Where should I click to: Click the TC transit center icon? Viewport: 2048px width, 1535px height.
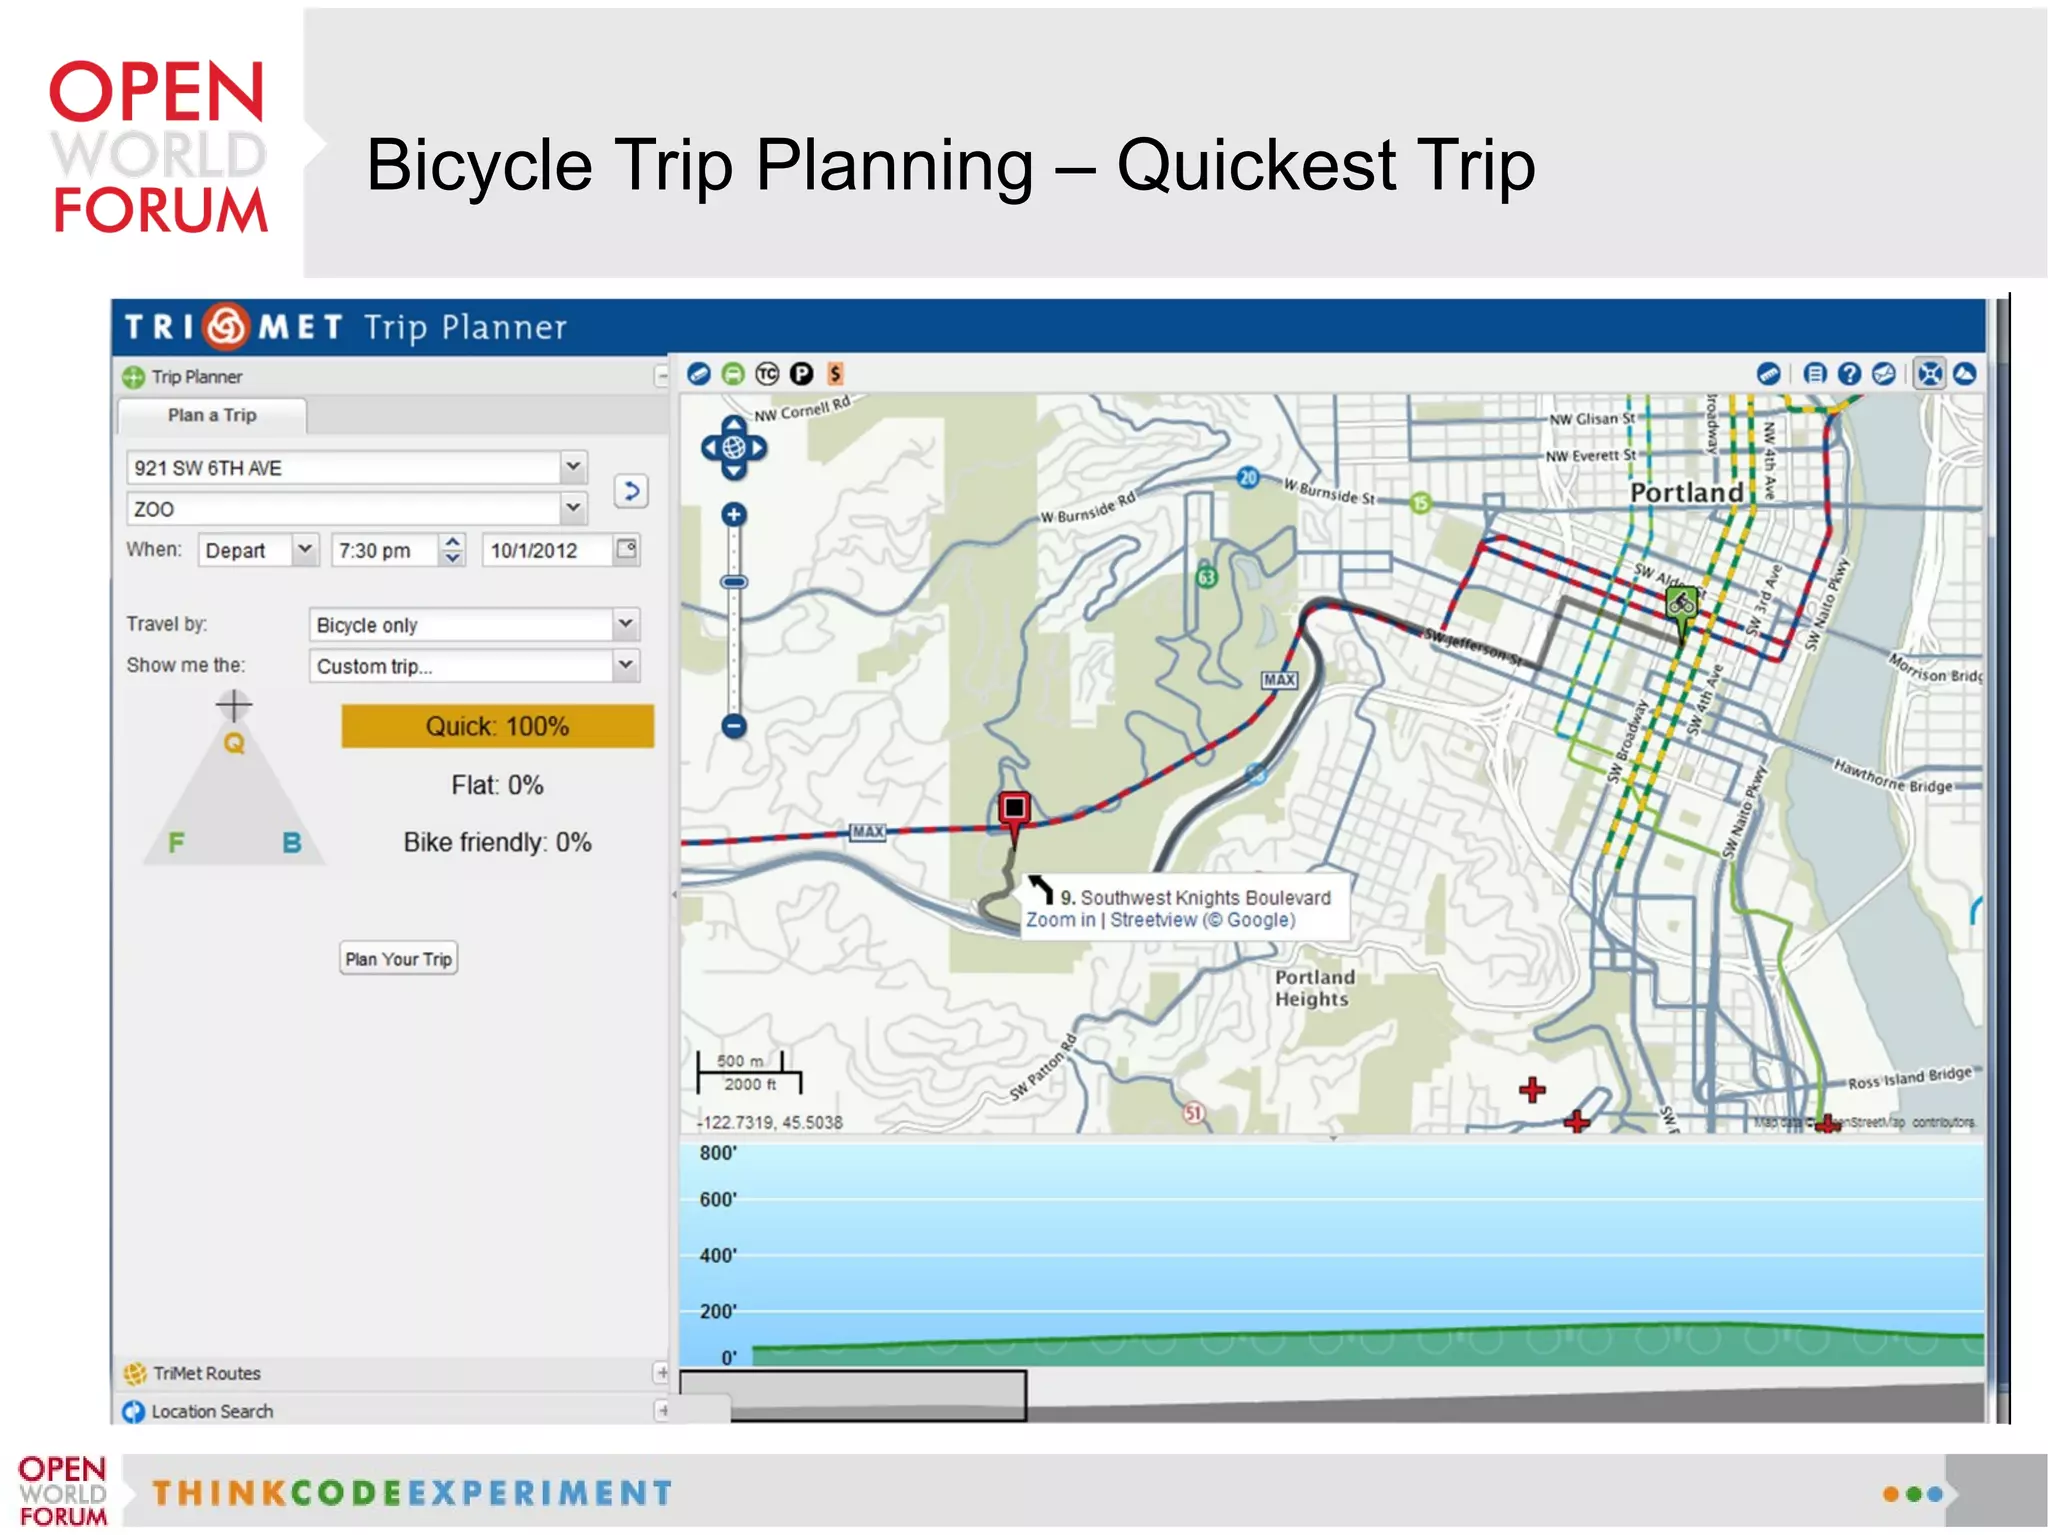click(x=767, y=374)
